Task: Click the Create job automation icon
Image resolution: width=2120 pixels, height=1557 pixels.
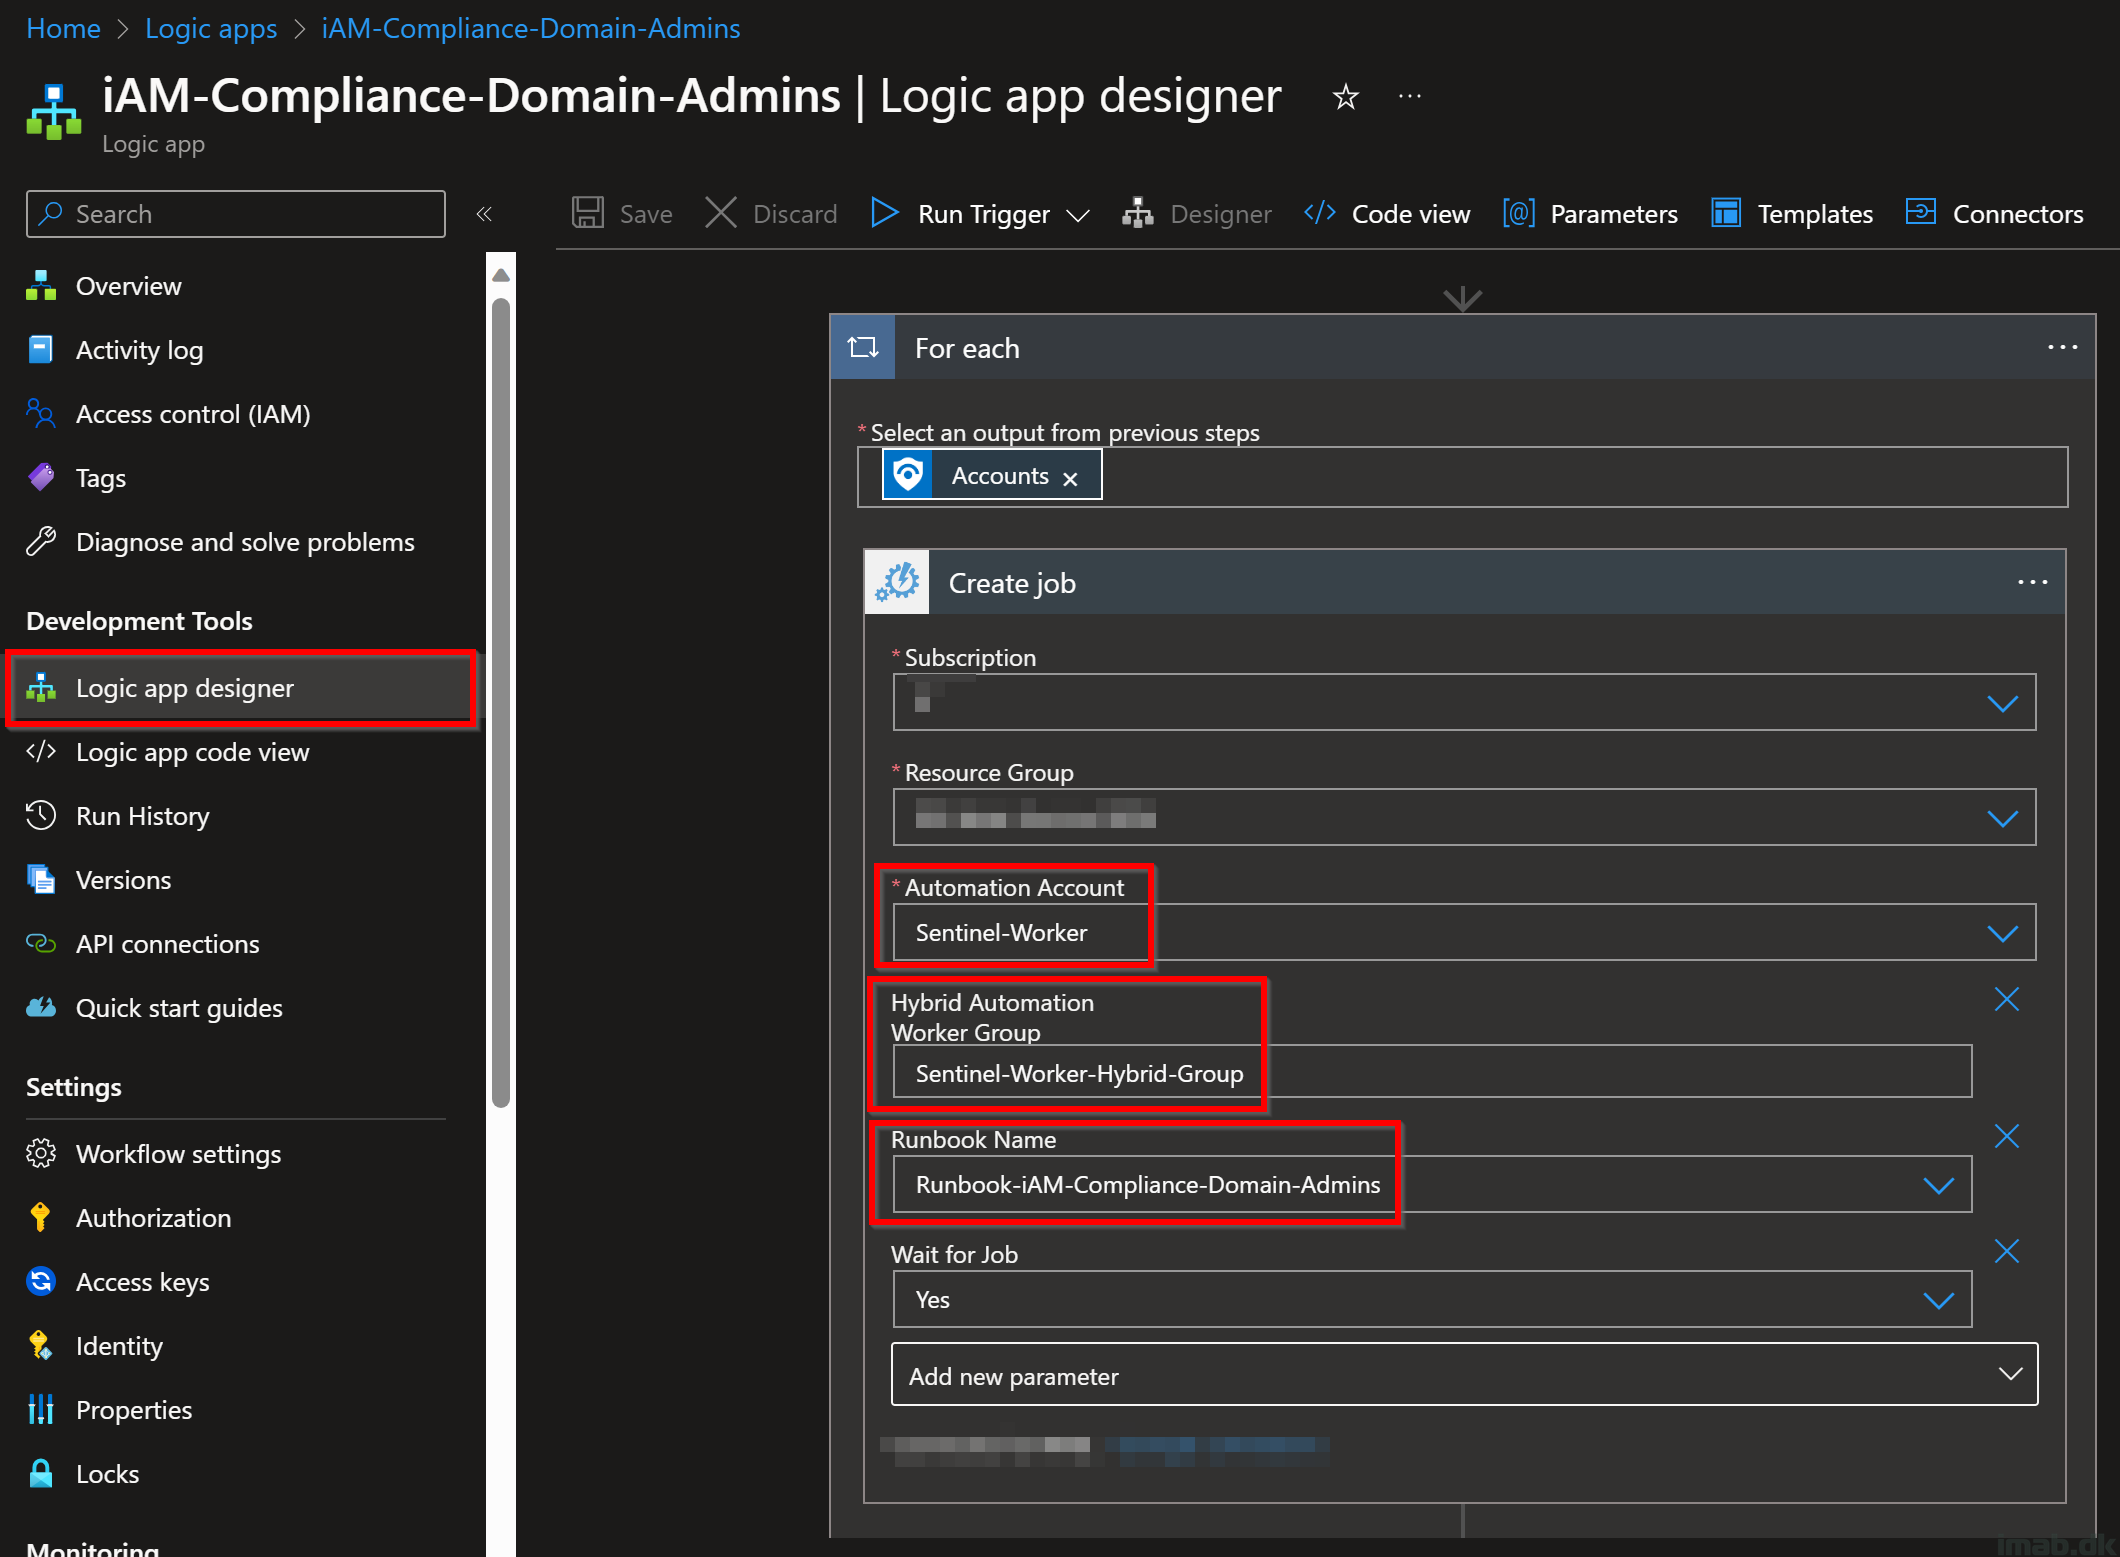Action: click(x=897, y=583)
